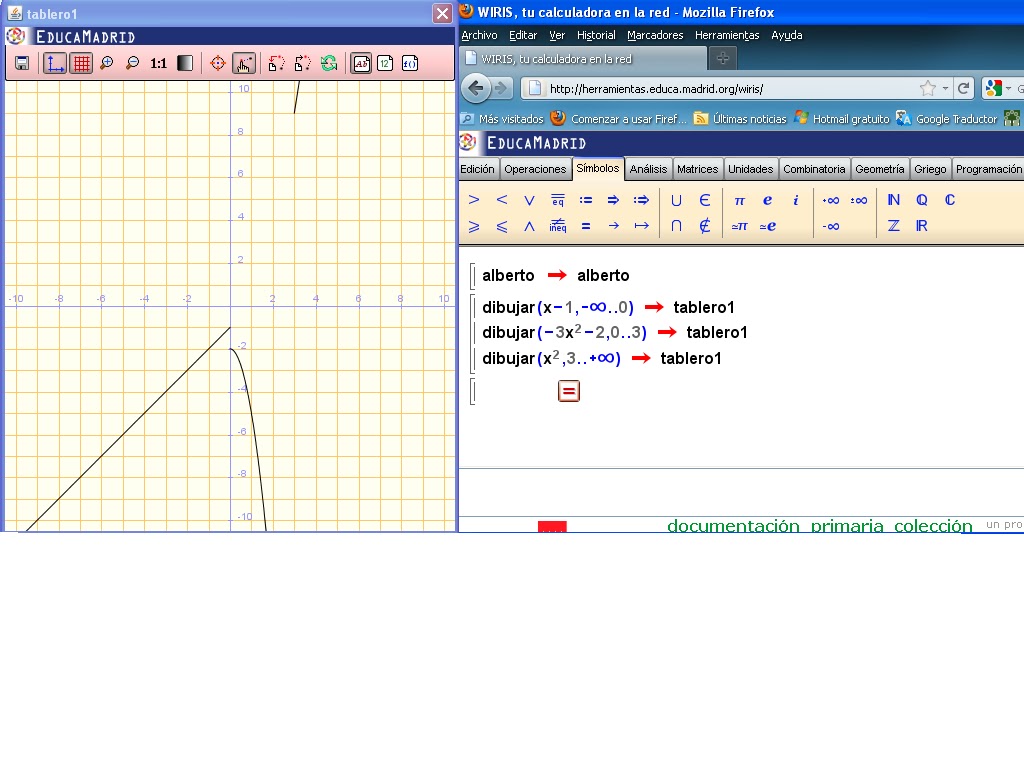Viewport: 1024px width, 768px height.
Task: Toggle the Ab labels button in tablero1
Action: pos(361,63)
